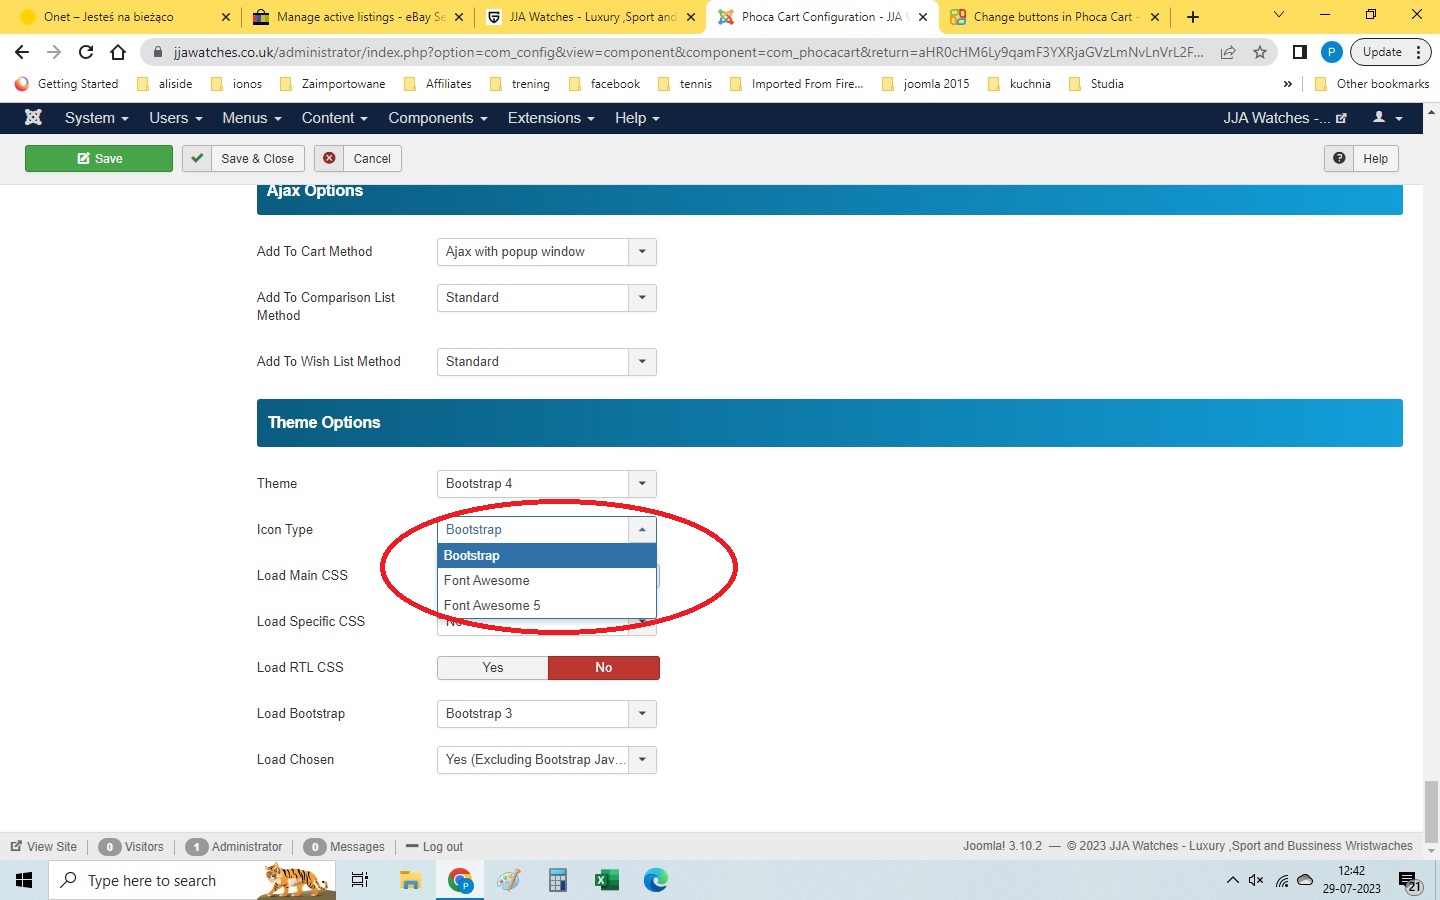The height and width of the screenshot is (900, 1440).
Task: Click the browser forward arrow
Action: point(54,52)
